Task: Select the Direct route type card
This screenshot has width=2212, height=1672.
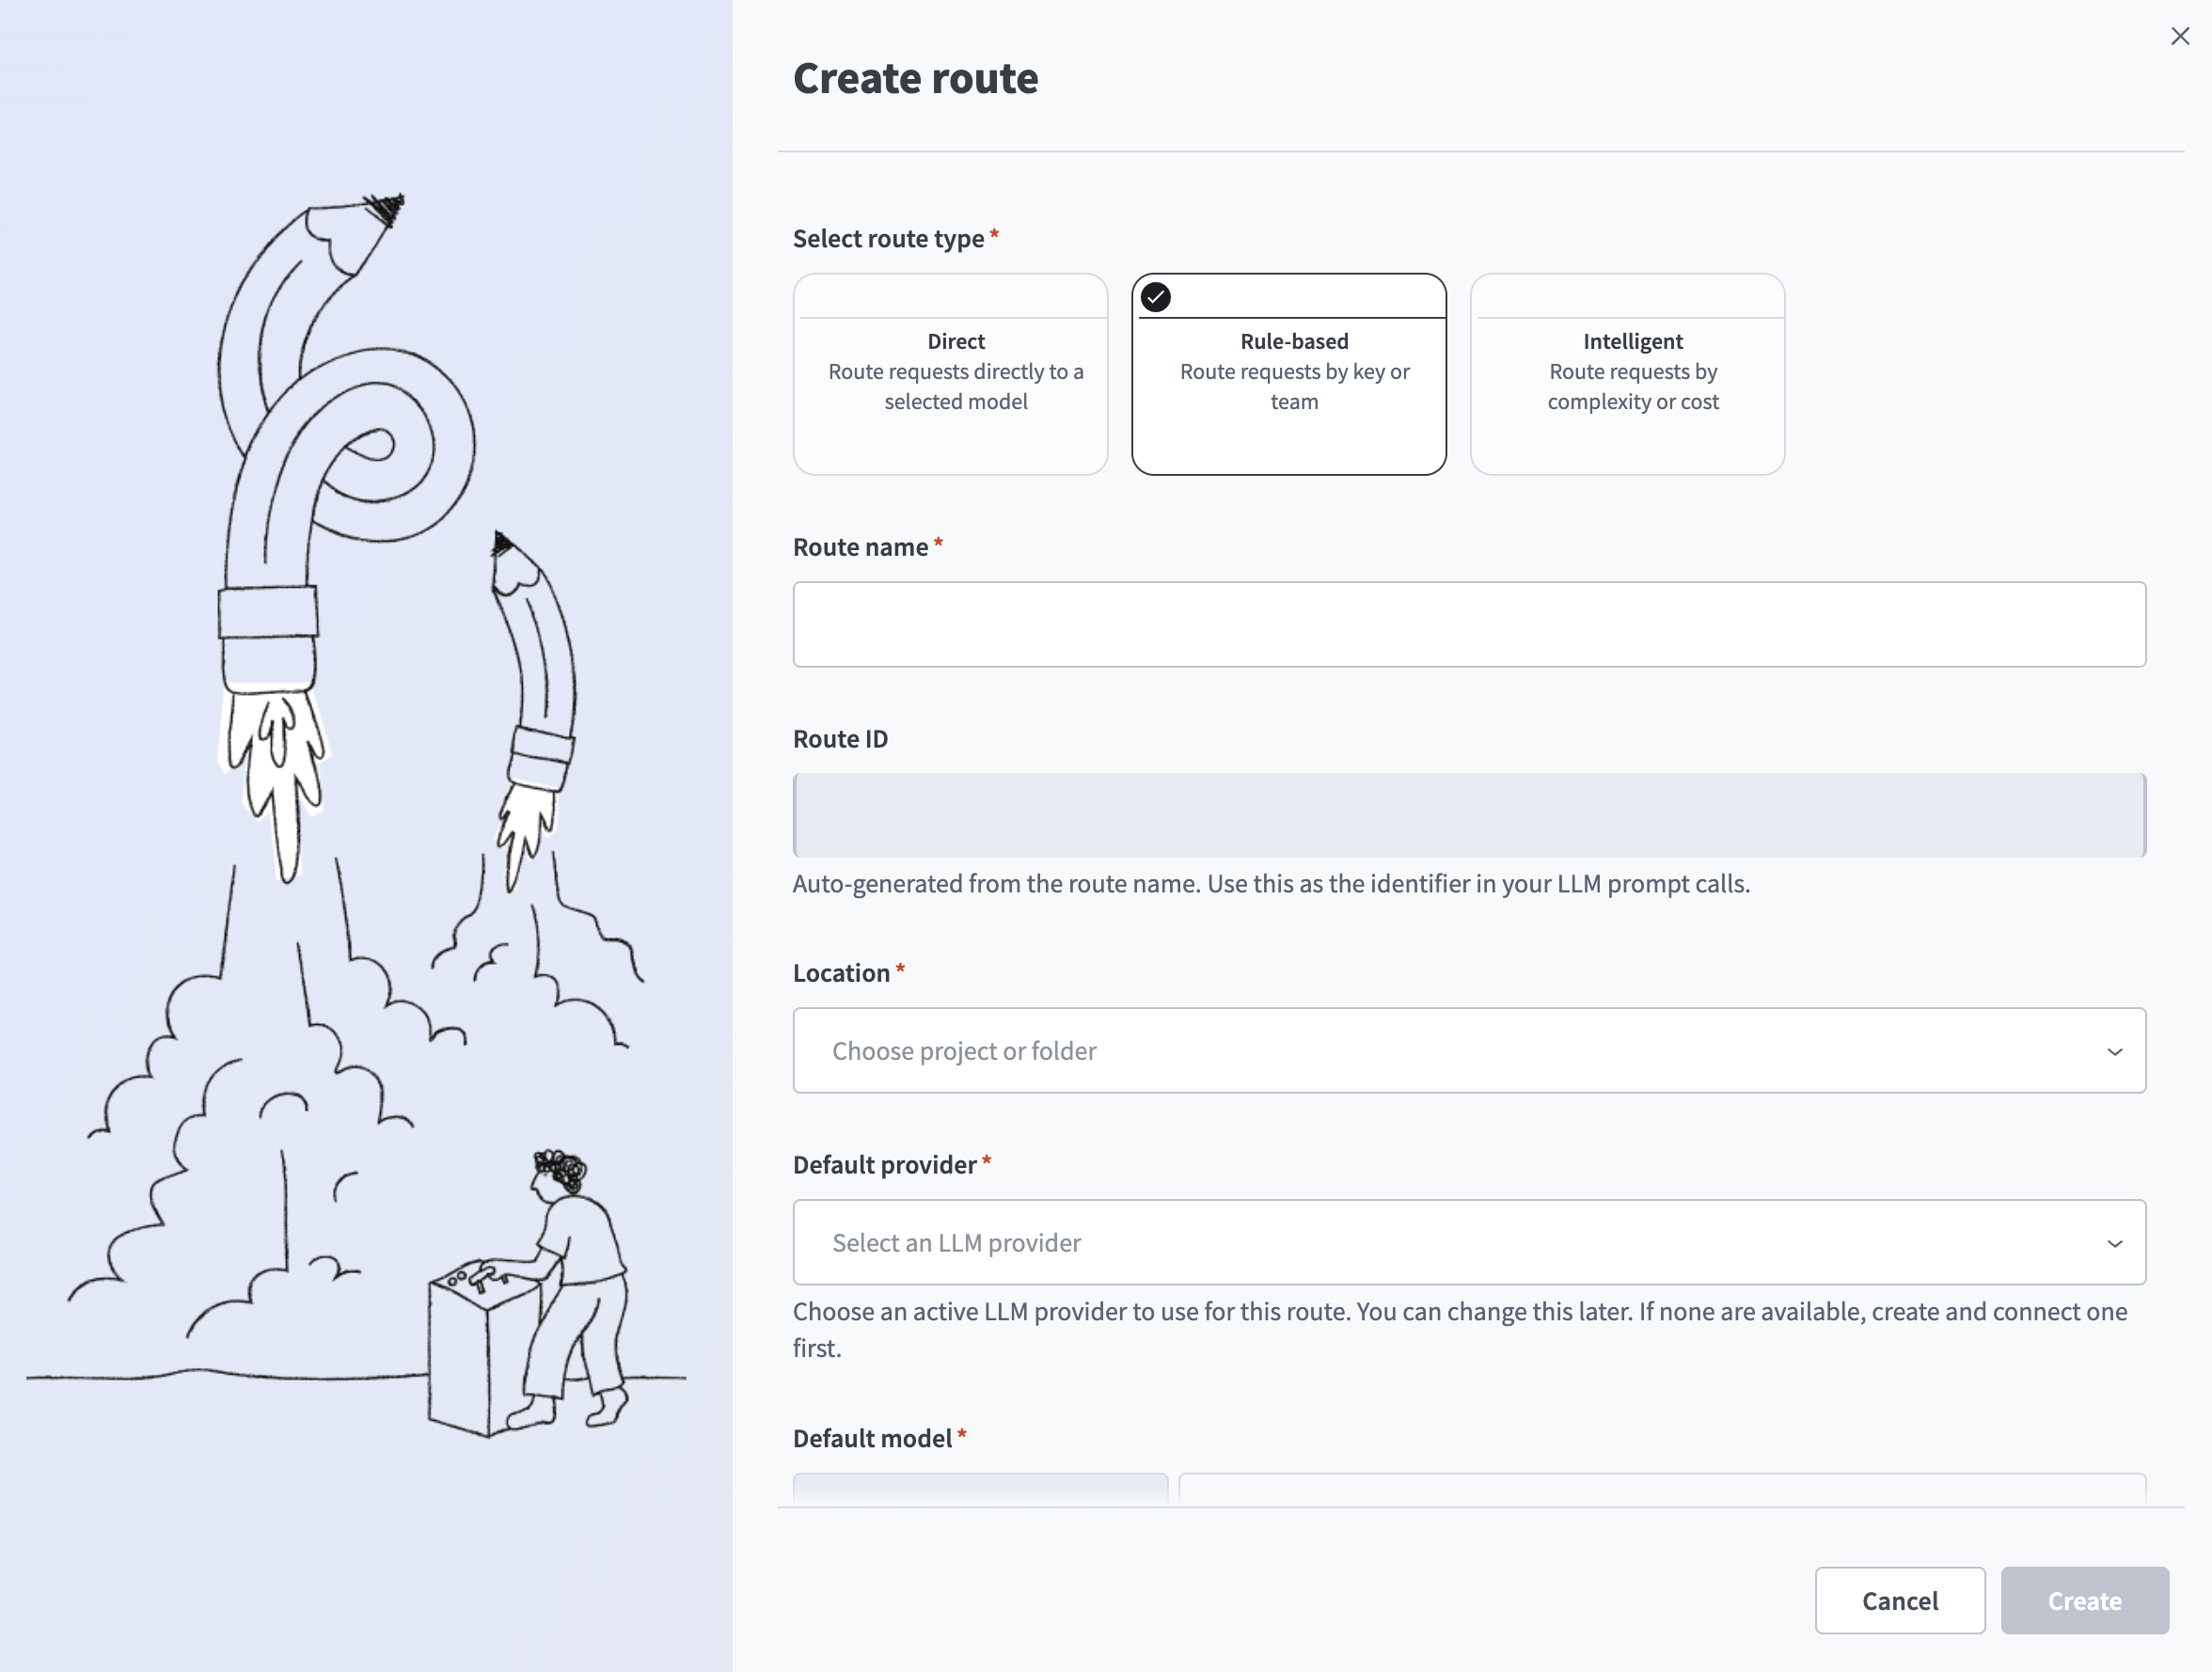Action: (x=950, y=374)
